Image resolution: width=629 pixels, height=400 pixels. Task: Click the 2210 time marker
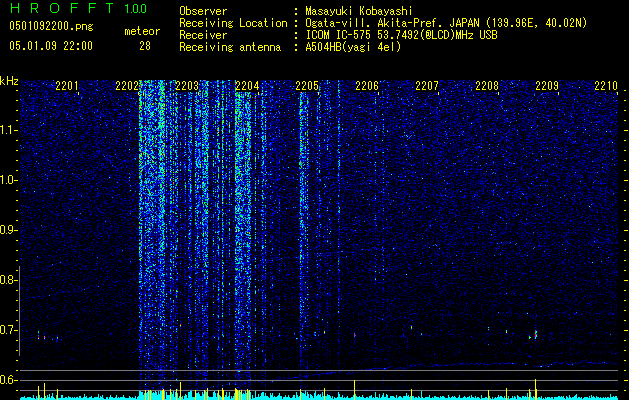pos(606,86)
